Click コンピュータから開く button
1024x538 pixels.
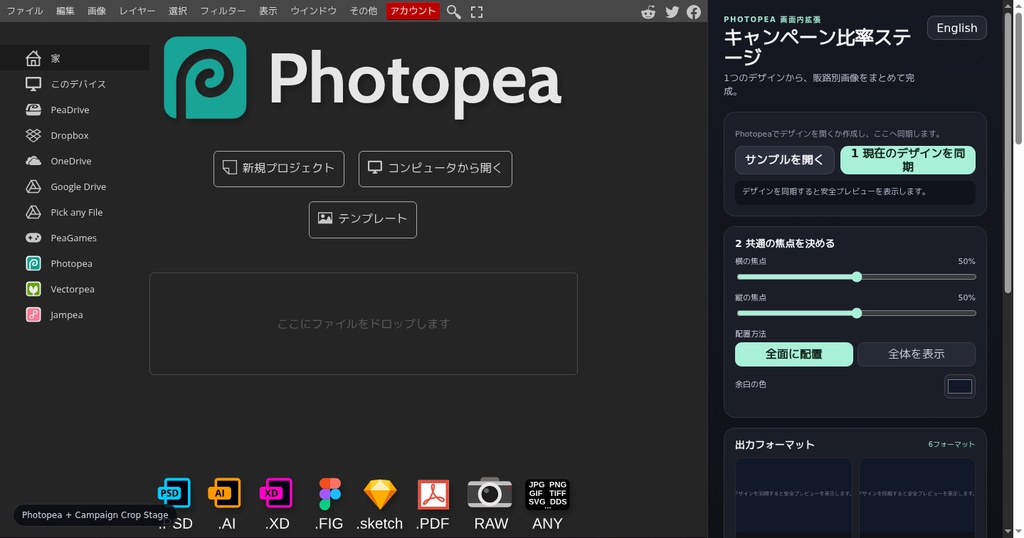point(436,168)
